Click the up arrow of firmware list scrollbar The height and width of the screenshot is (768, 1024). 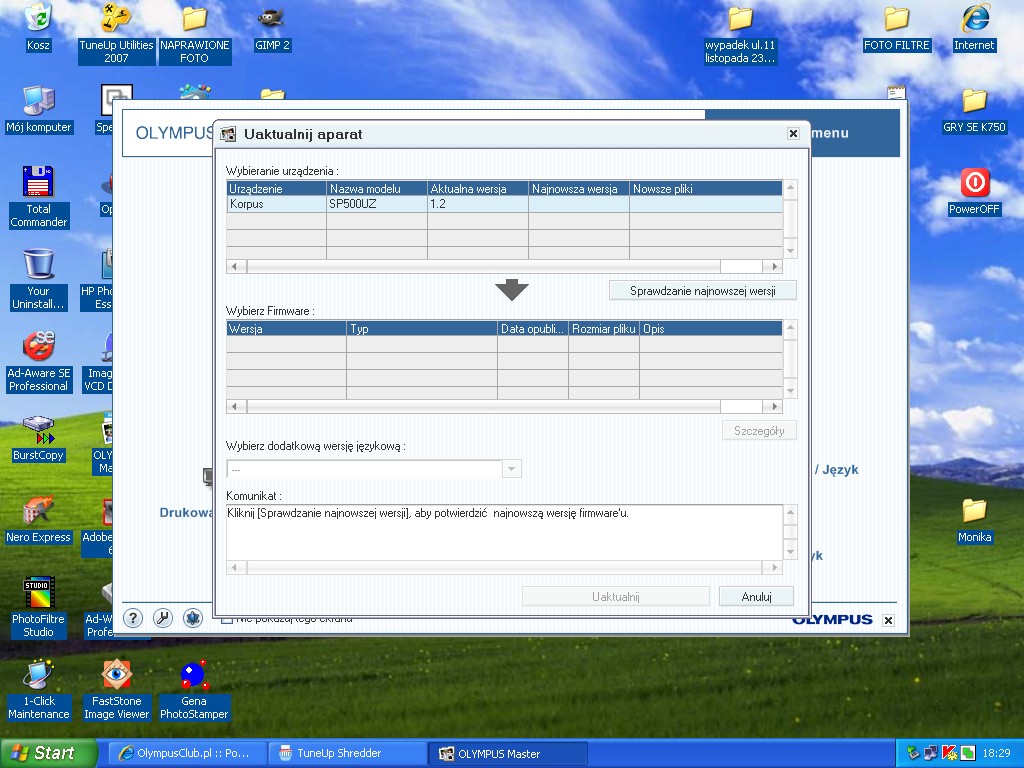[x=790, y=328]
